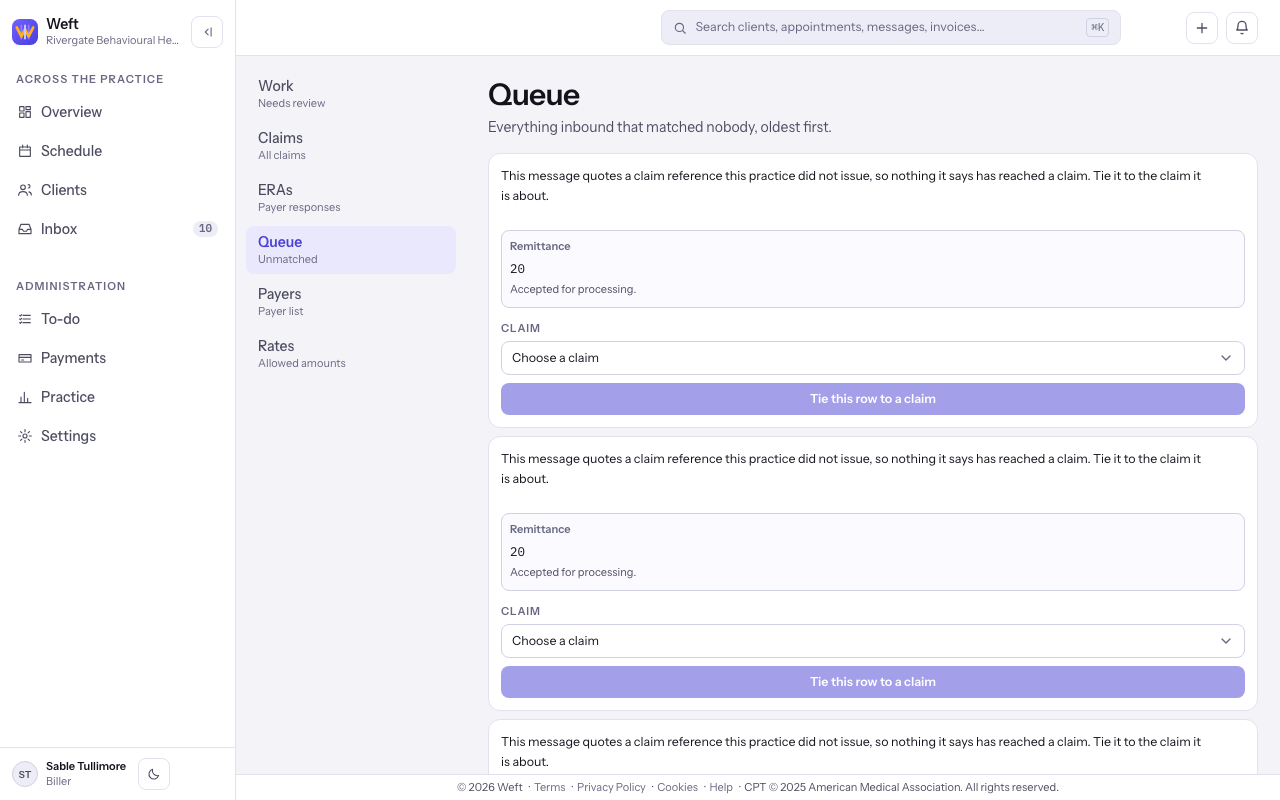Select the Queue unmatched section
The height and width of the screenshot is (800, 1280).
click(x=351, y=250)
